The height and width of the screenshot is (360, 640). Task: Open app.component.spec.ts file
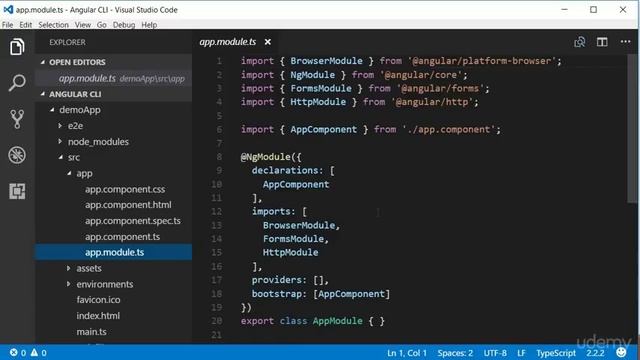133,221
